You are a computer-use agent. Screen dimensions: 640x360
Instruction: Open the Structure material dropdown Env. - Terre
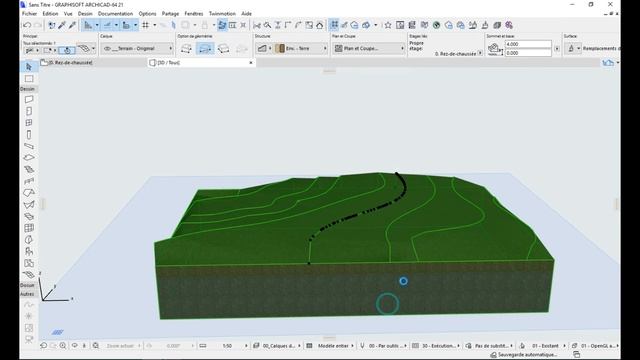pos(301,49)
